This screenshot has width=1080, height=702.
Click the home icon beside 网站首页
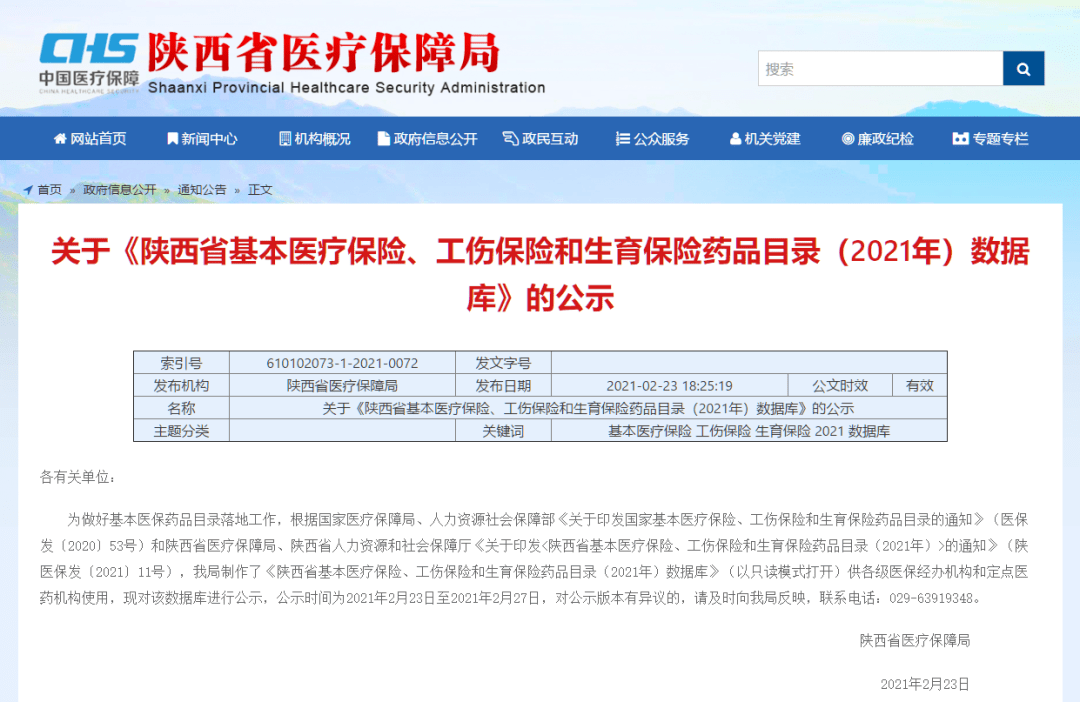(59, 139)
